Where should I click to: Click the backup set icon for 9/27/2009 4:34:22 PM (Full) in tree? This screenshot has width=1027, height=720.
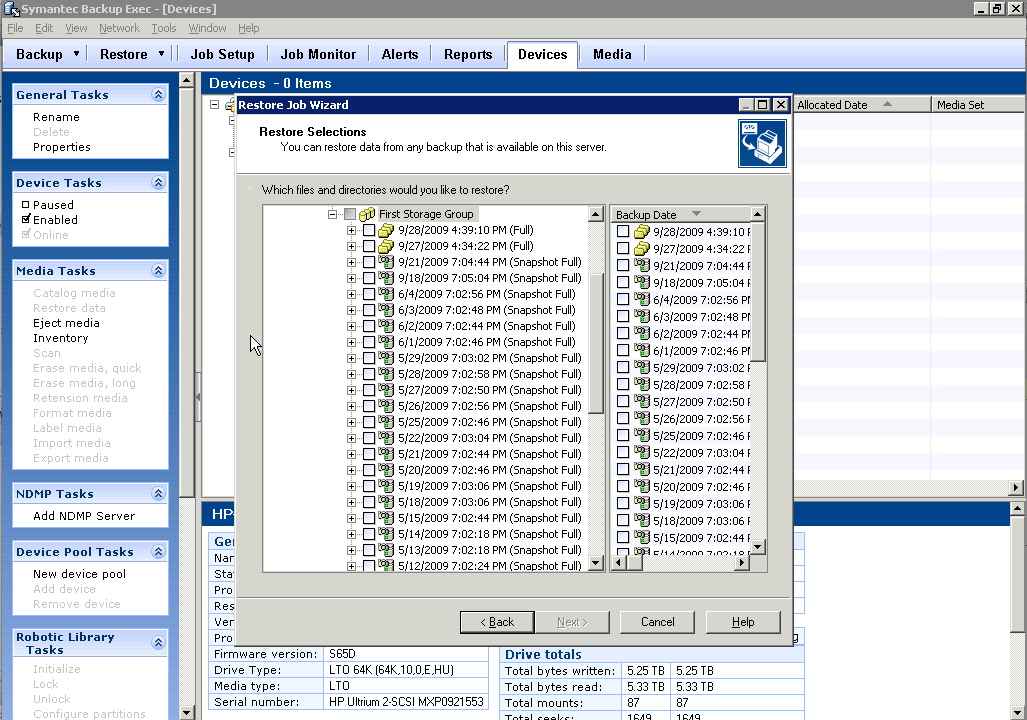pyautogui.click(x=386, y=246)
